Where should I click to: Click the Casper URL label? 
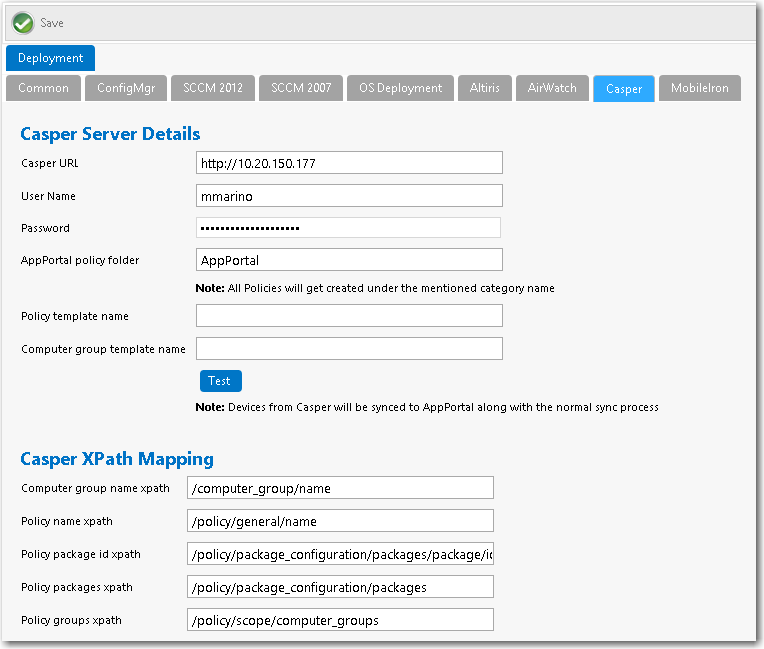point(50,163)
